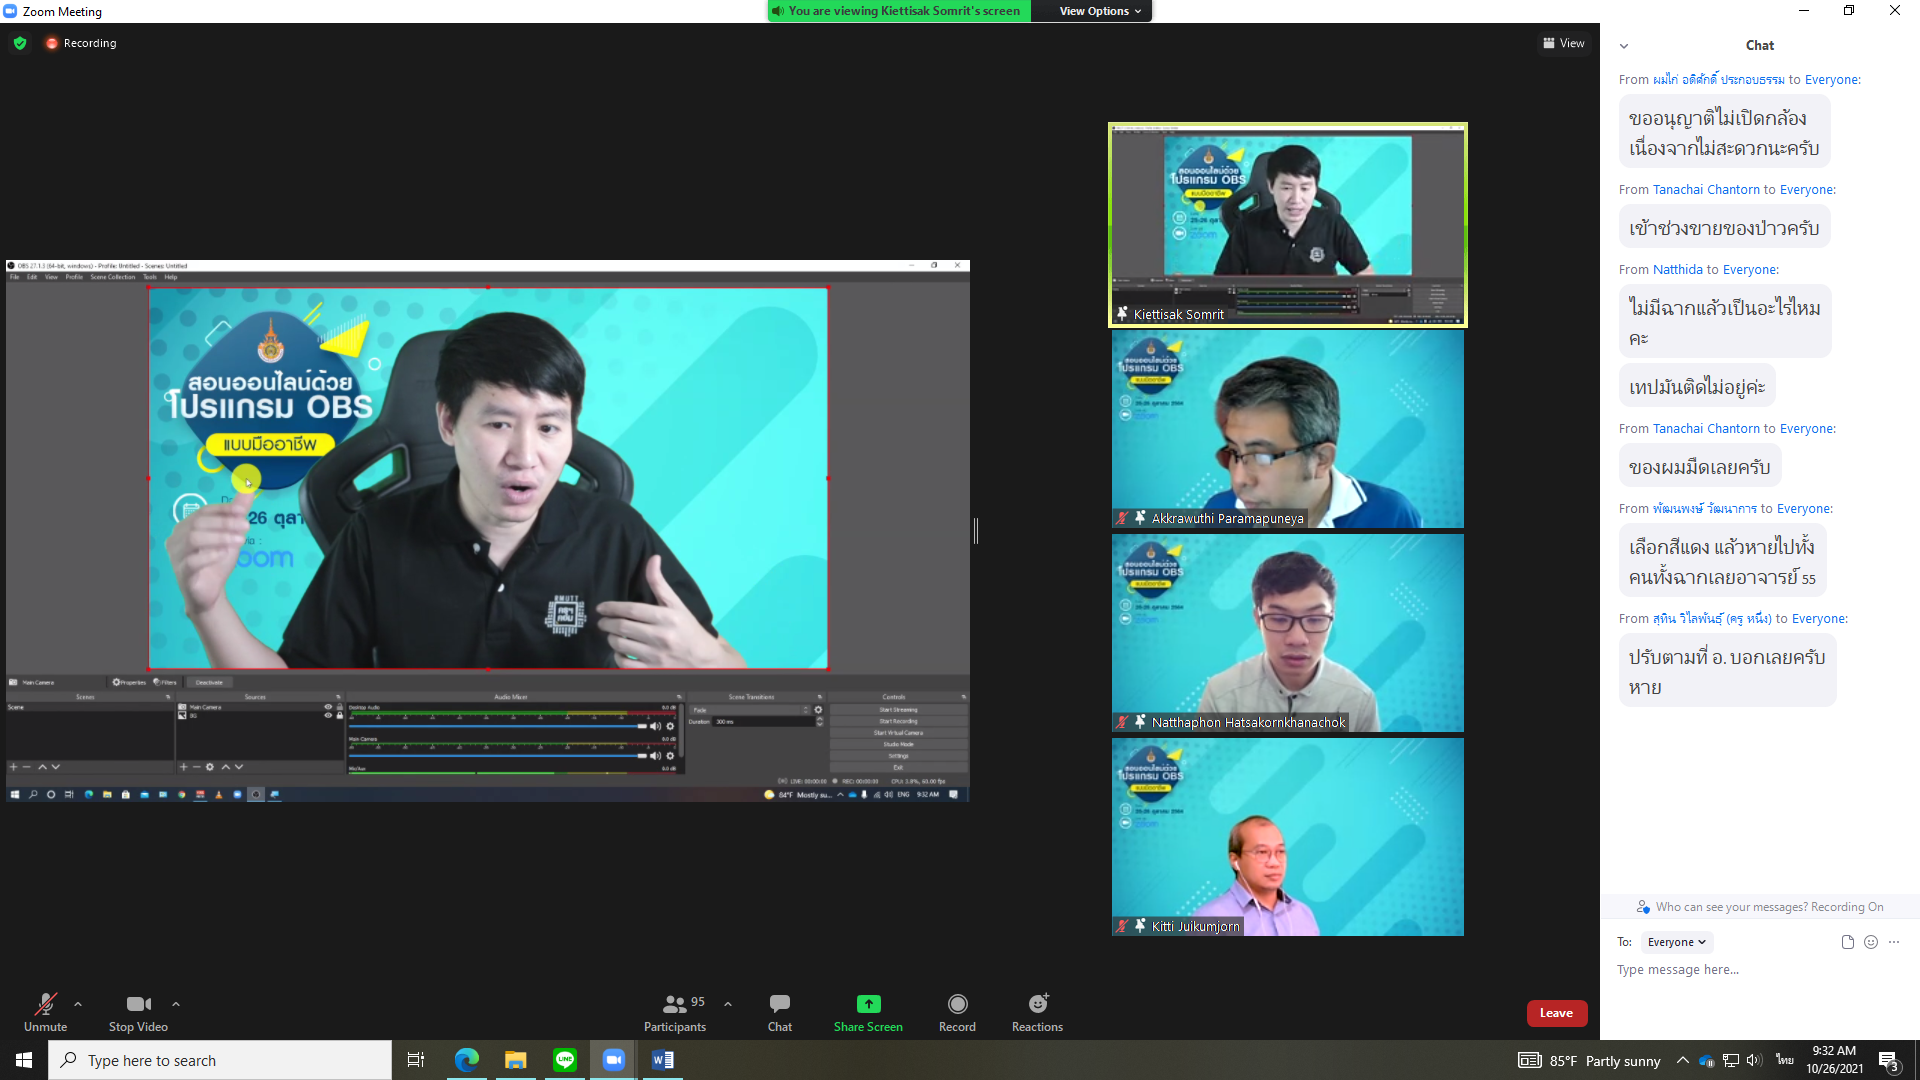Click OBS add source plus button
1920x1080 pixels.
click(183, 767)
